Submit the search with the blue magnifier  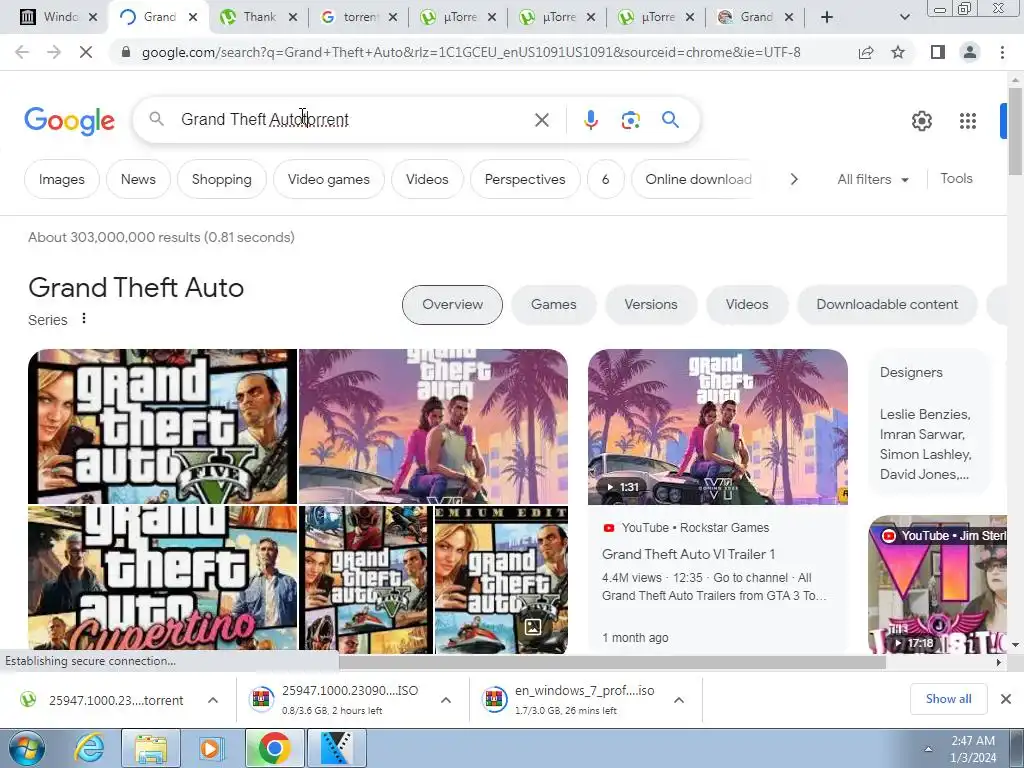670,120
